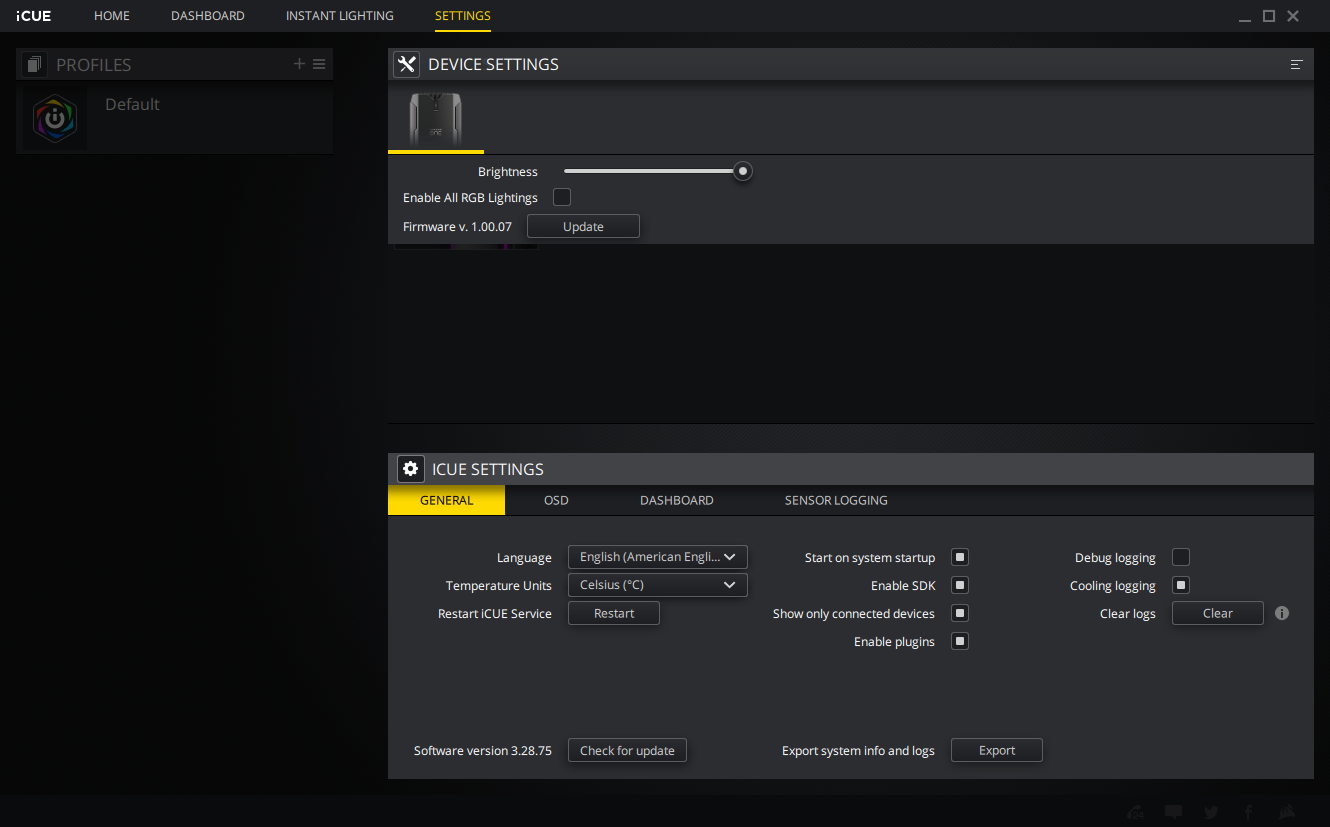Click Software version 3.28.75 text

[x=483, y=750]
